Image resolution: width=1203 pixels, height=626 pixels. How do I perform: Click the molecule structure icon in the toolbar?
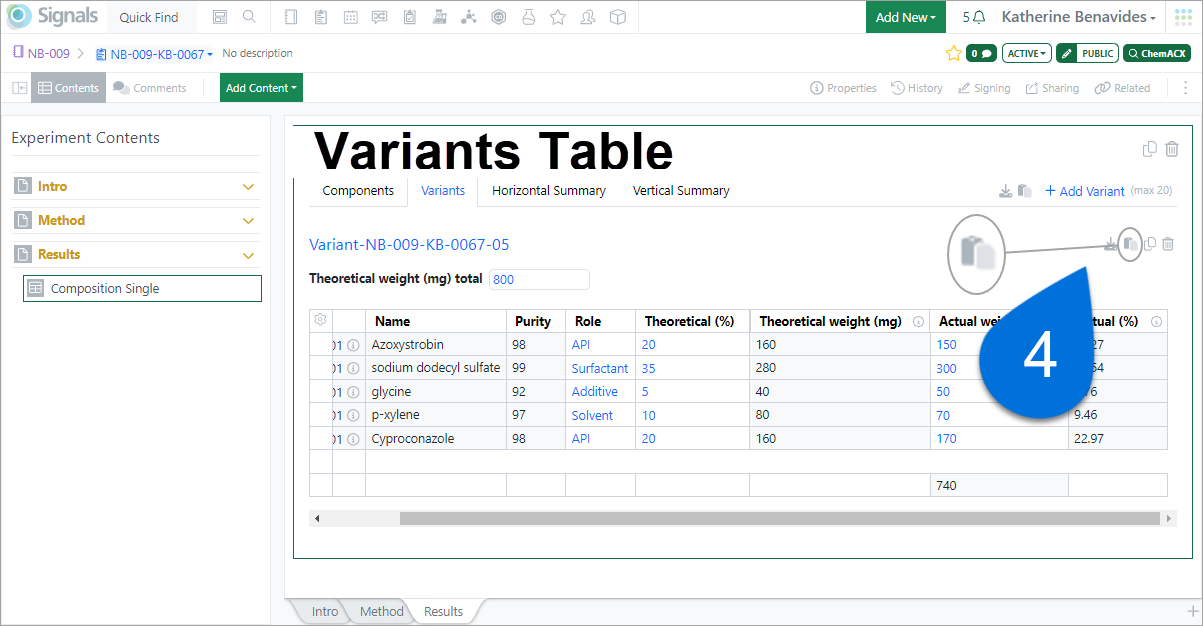coord(468,16)
